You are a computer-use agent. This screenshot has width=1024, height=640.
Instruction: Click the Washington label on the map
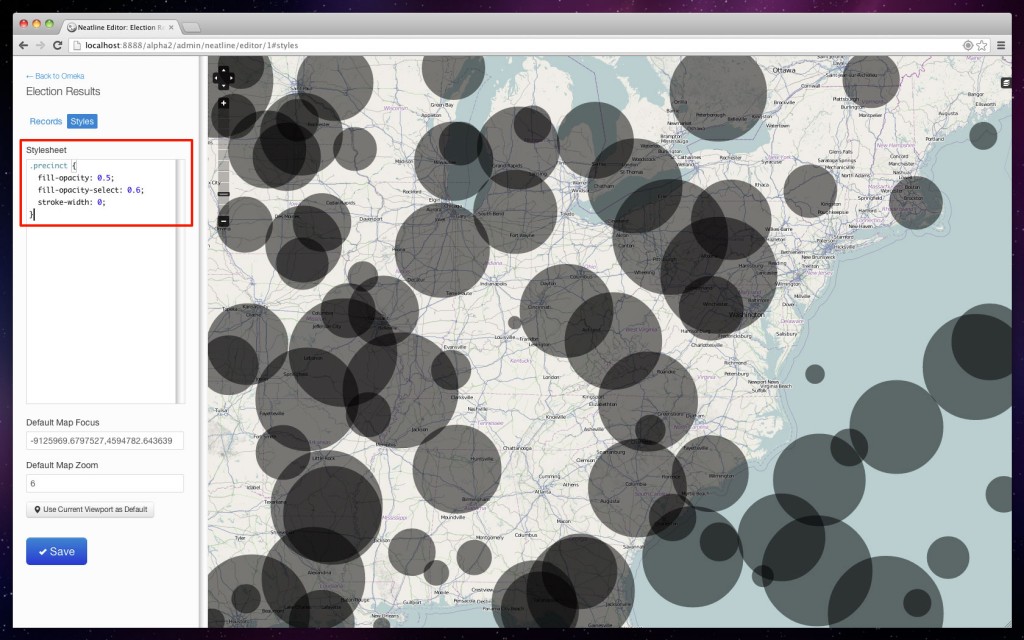click(746, 315)
